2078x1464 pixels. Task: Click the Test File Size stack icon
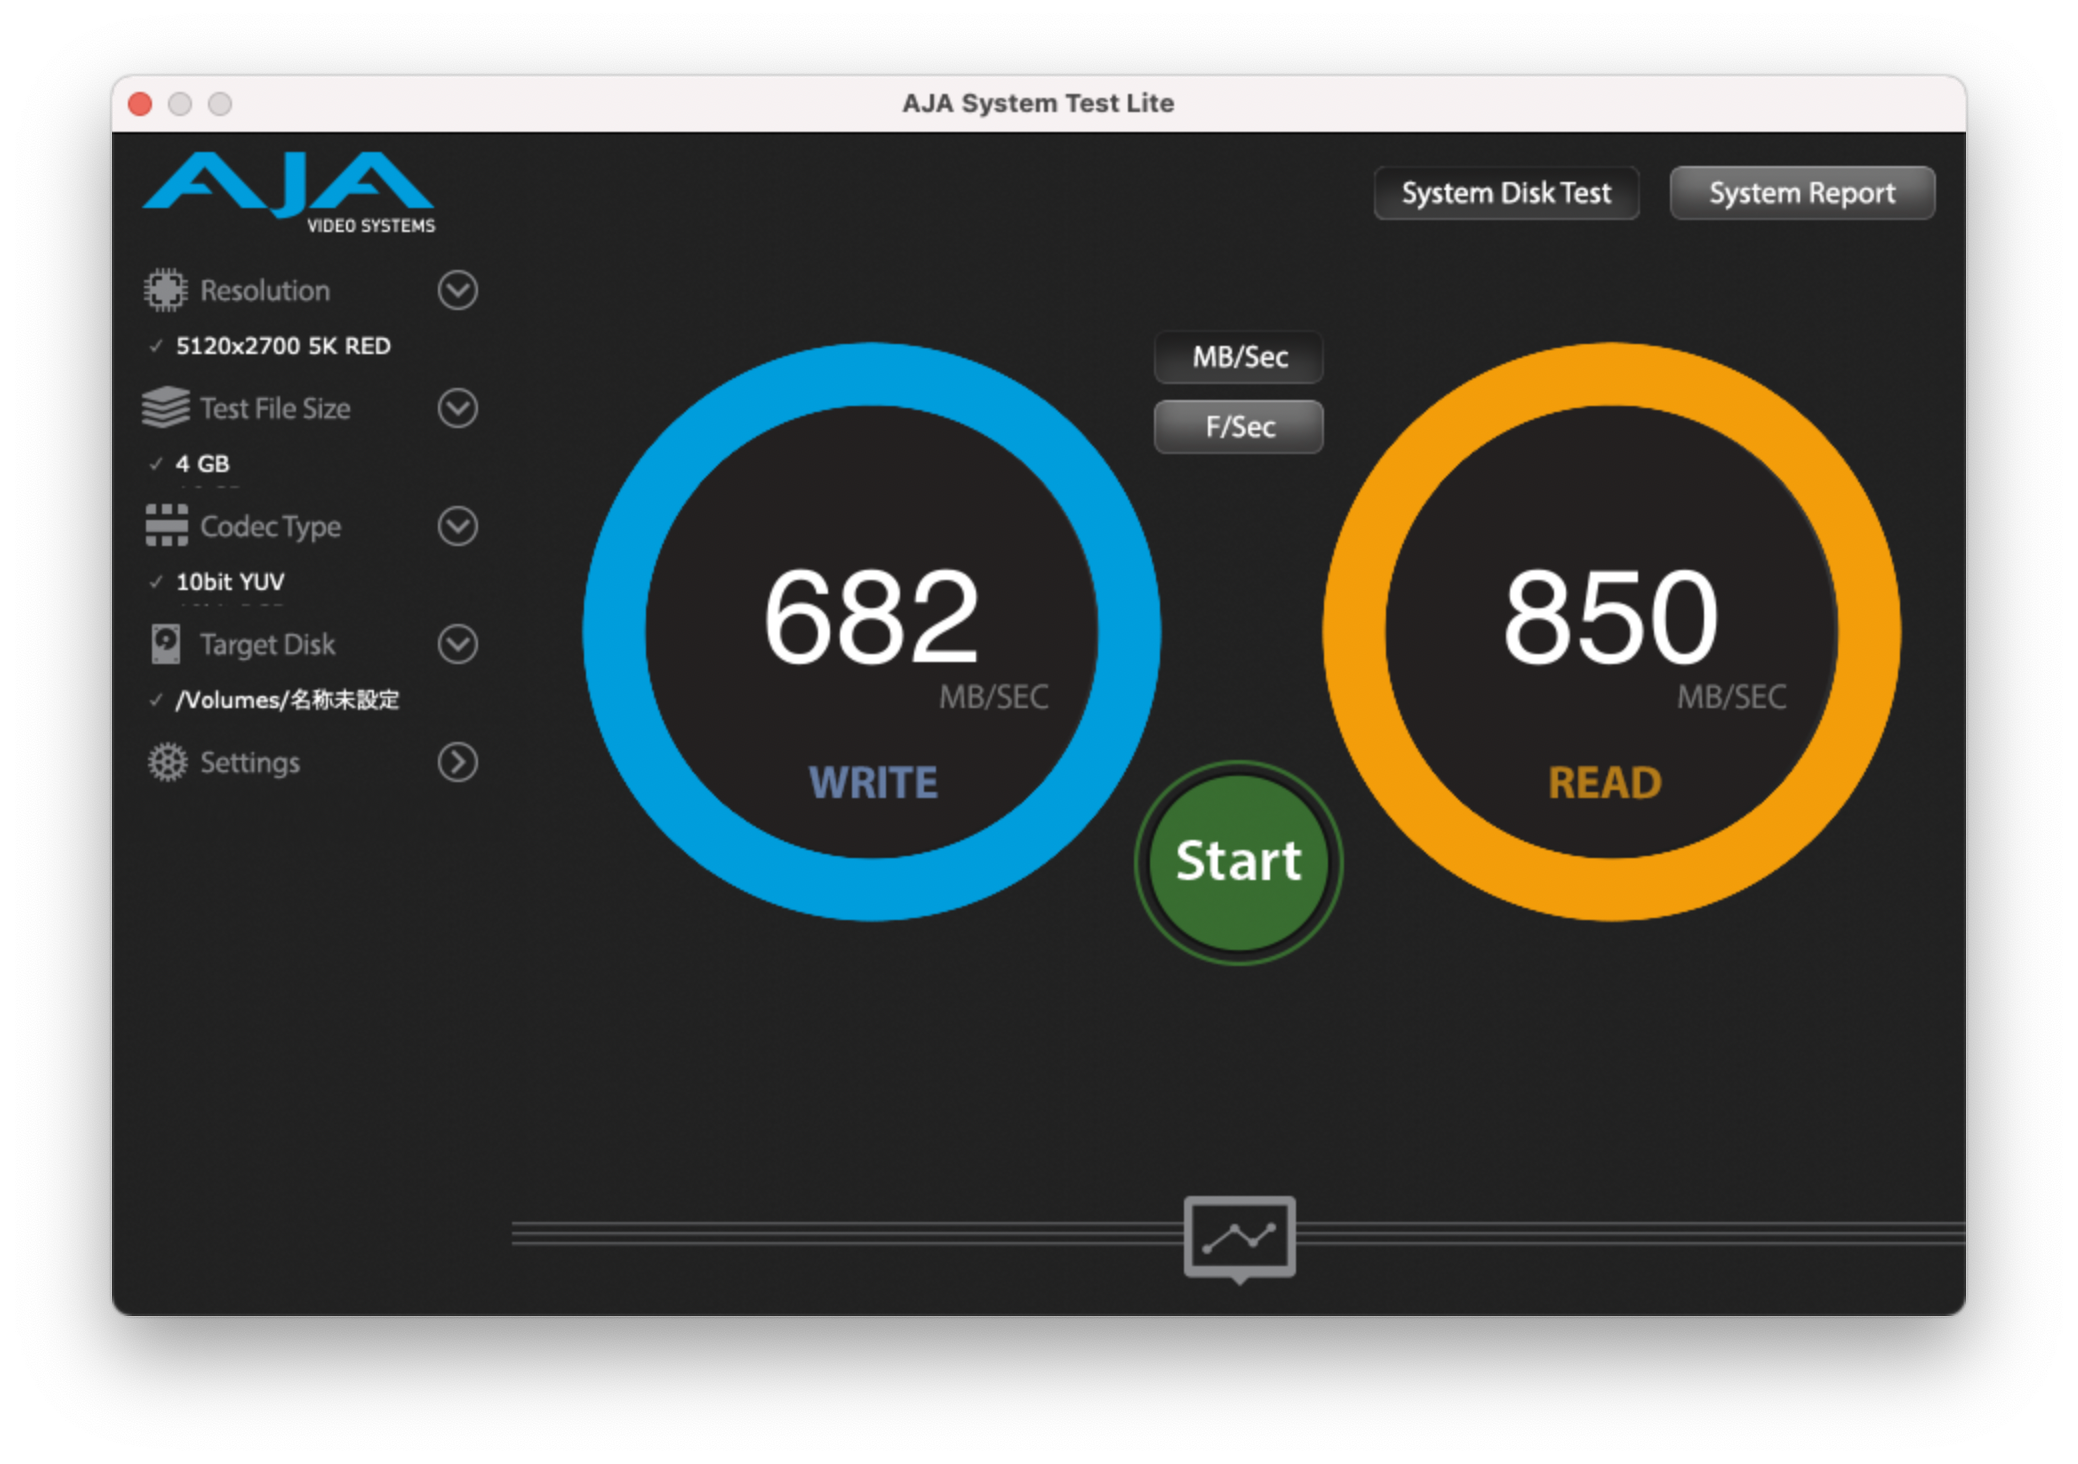coord(165,407)
